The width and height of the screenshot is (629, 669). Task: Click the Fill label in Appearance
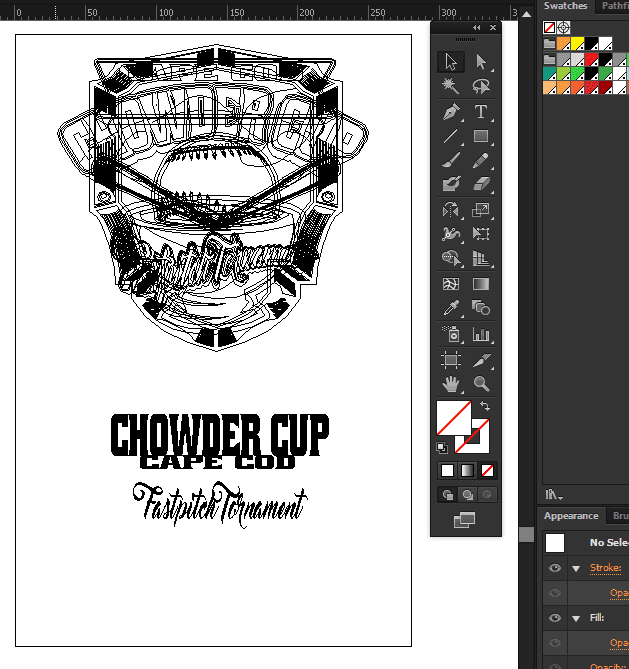click(597, 618)
